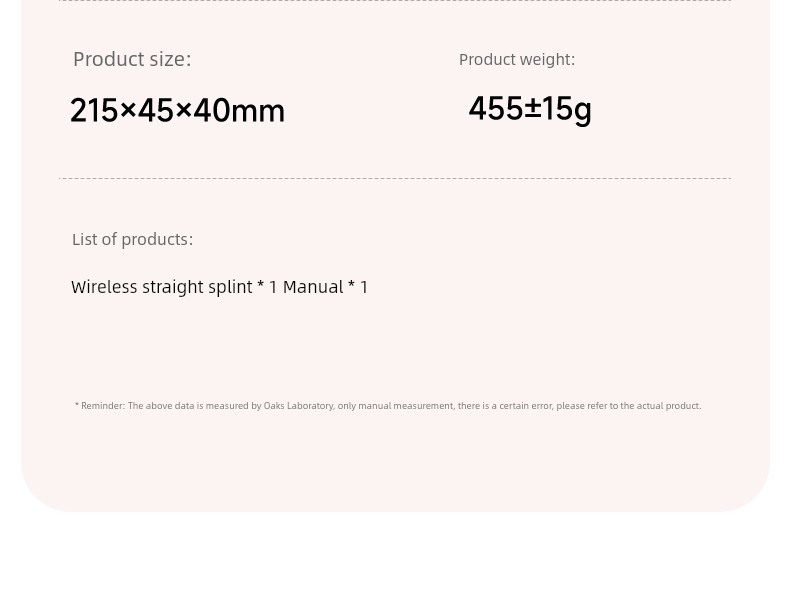Click the "List of products:" heading
Screen dimensions: 790x612
pos(133,239)
